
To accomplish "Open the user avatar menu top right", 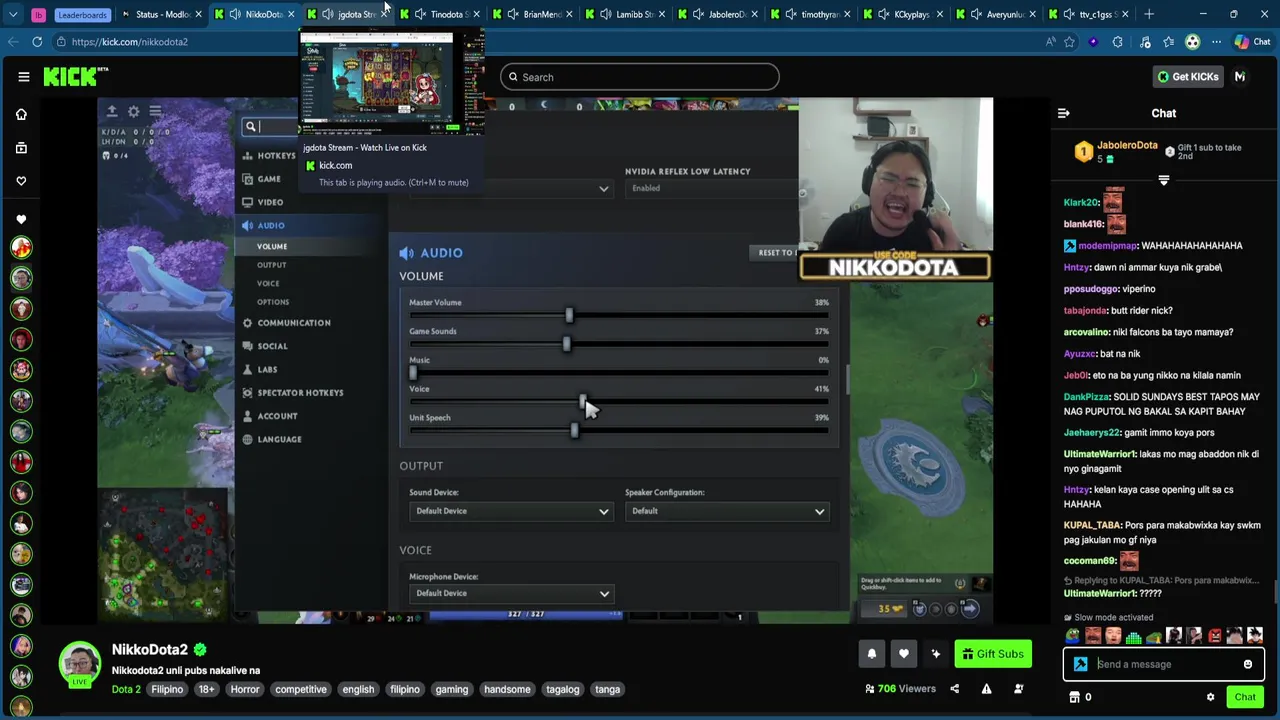I will point(1240,77).
